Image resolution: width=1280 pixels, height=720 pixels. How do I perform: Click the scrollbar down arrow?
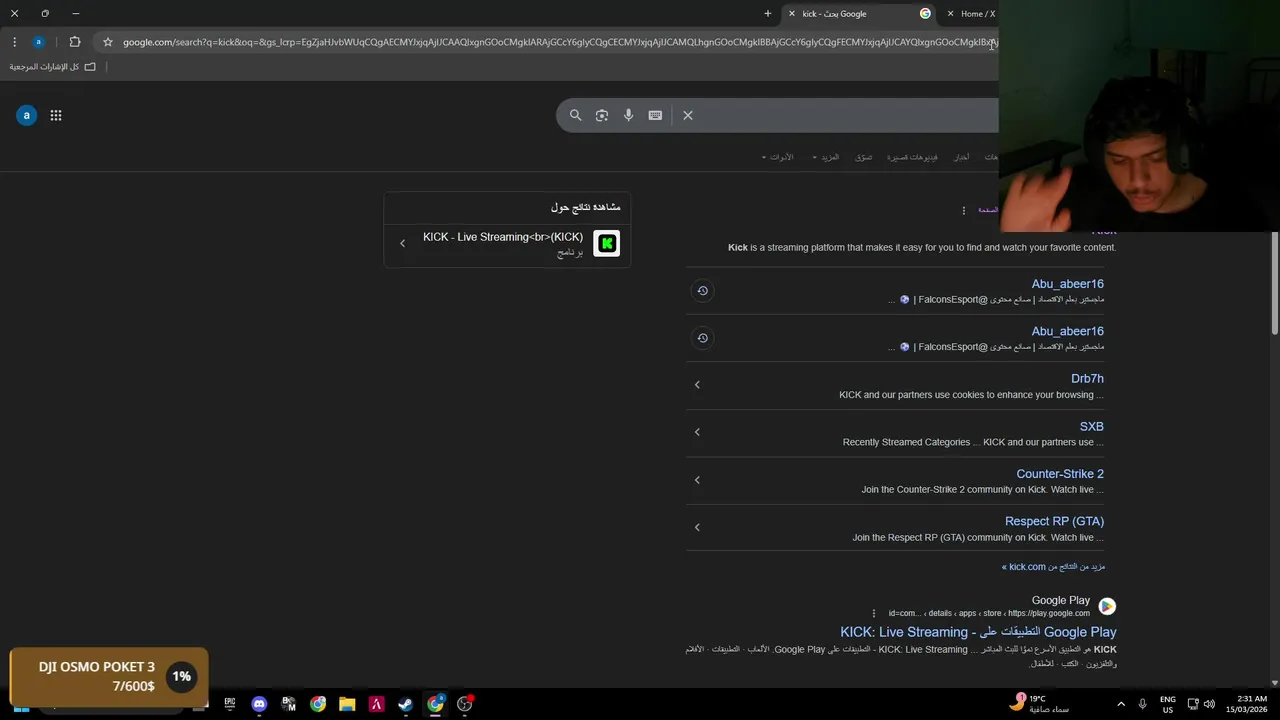pos(1275,684)
